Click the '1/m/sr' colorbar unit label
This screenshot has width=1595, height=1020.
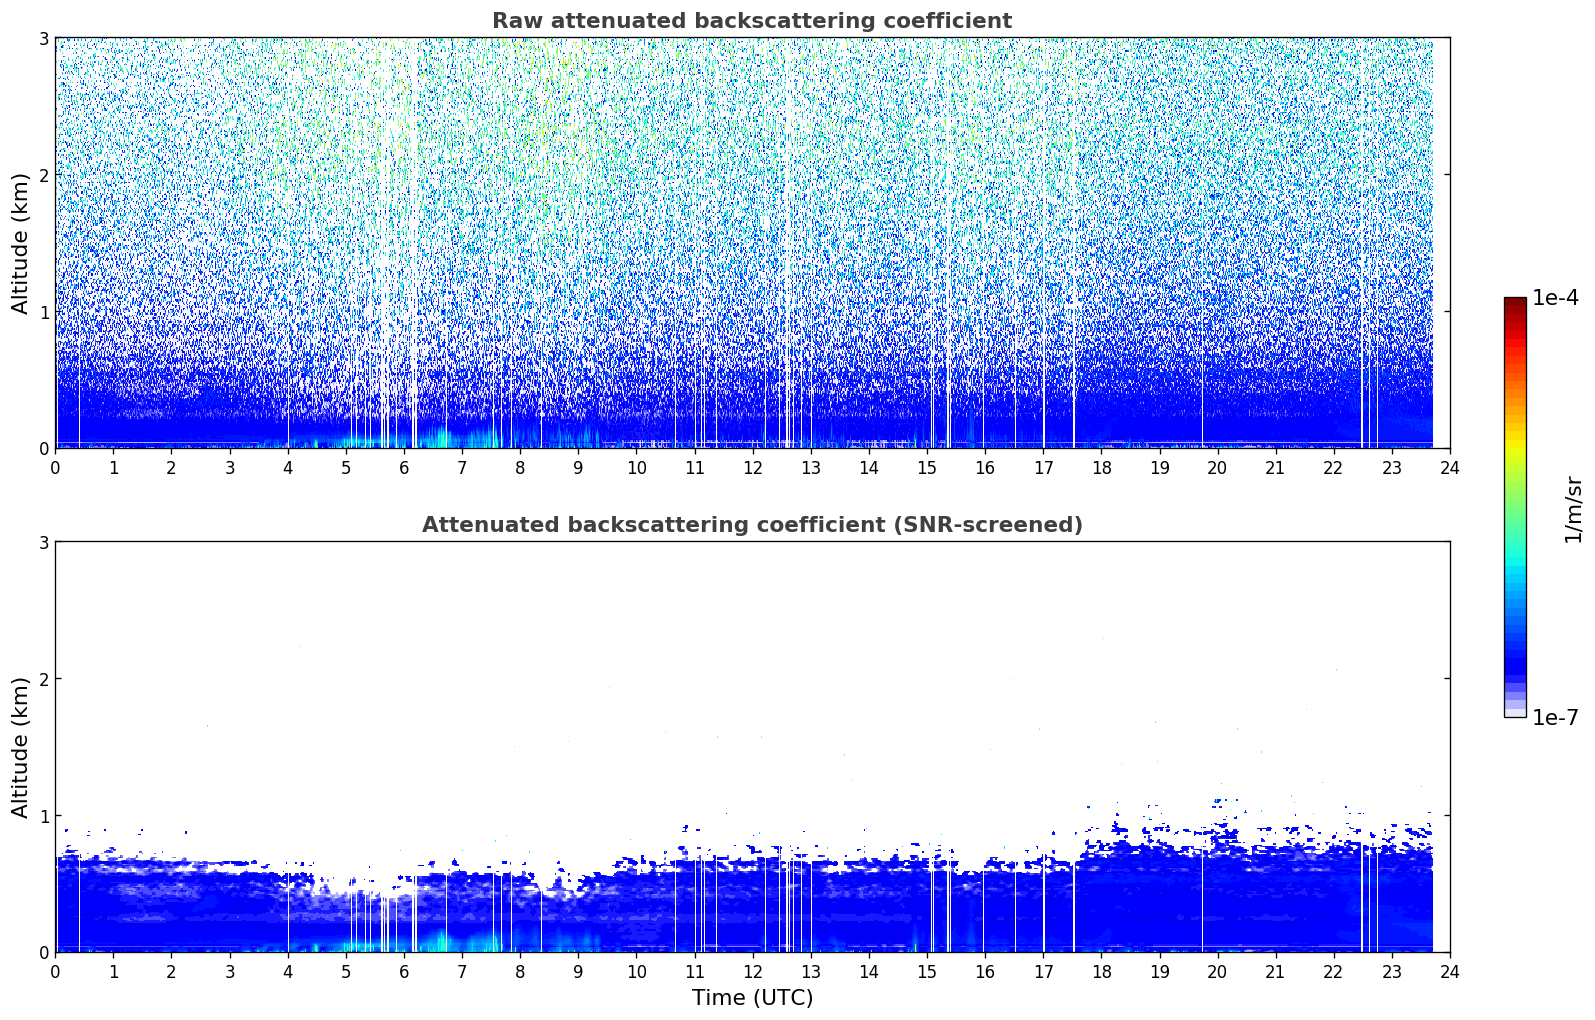[x=1573, y=508]
